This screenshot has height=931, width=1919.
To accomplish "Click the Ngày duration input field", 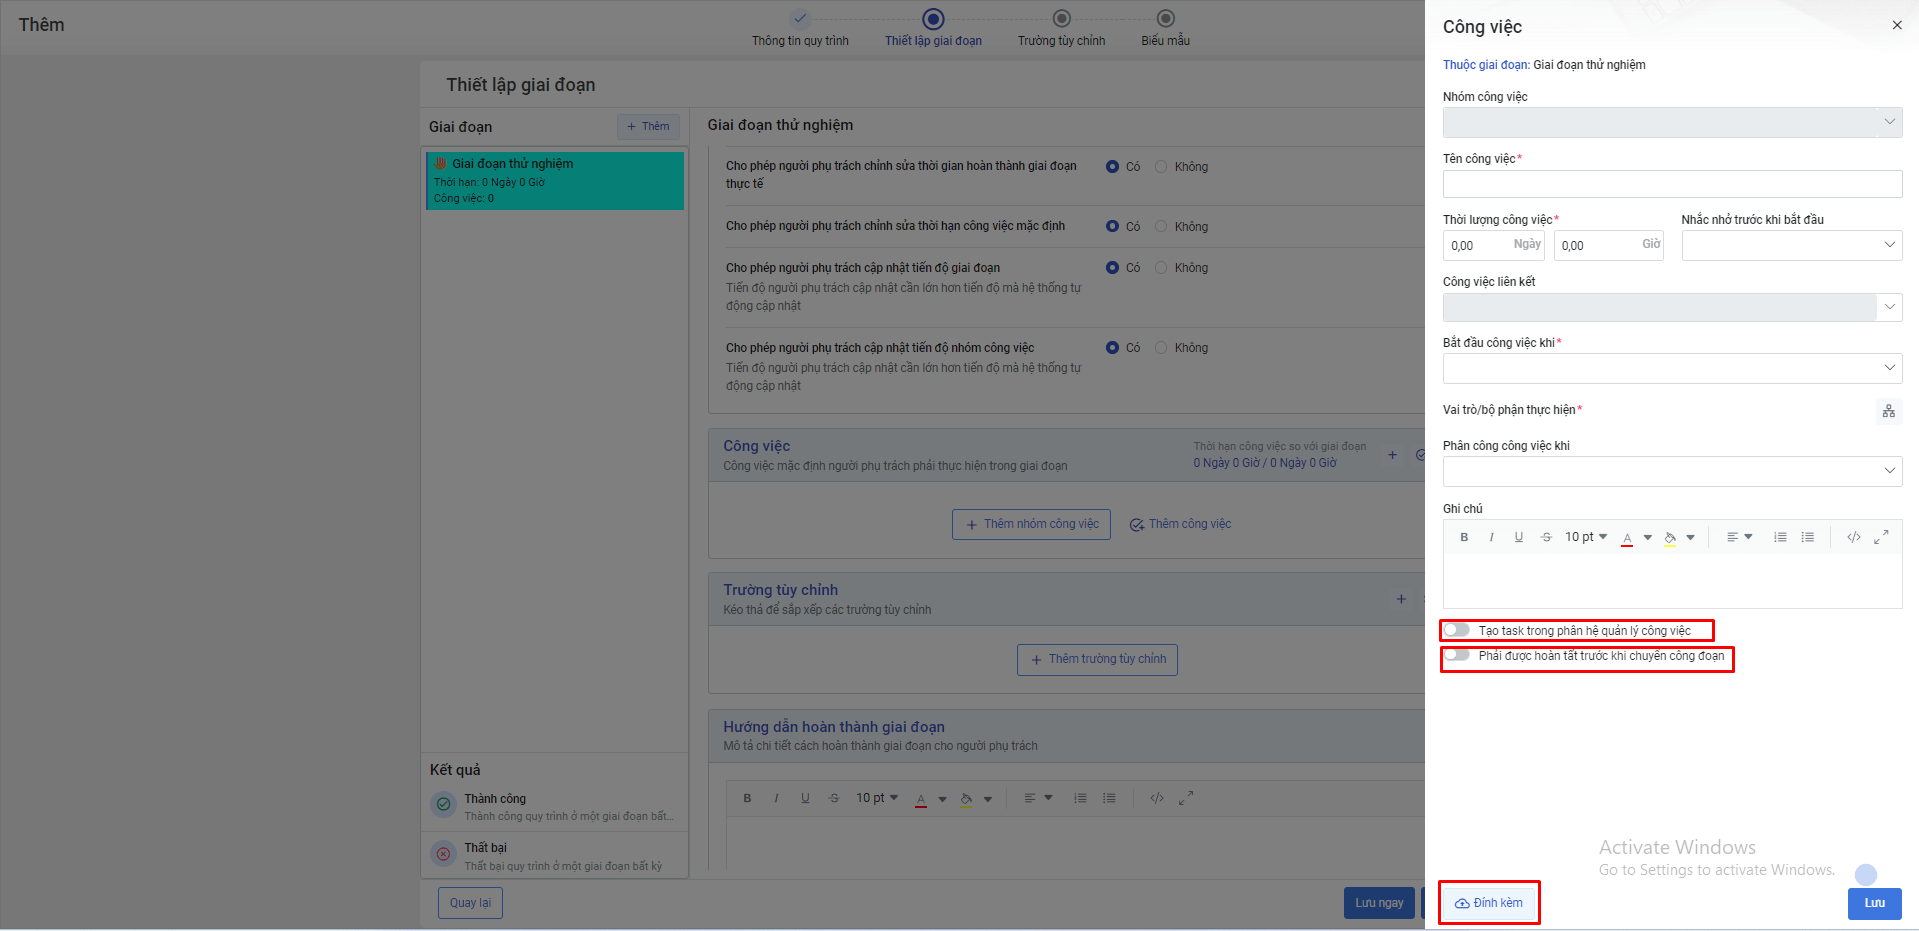I will [1494, 245].
